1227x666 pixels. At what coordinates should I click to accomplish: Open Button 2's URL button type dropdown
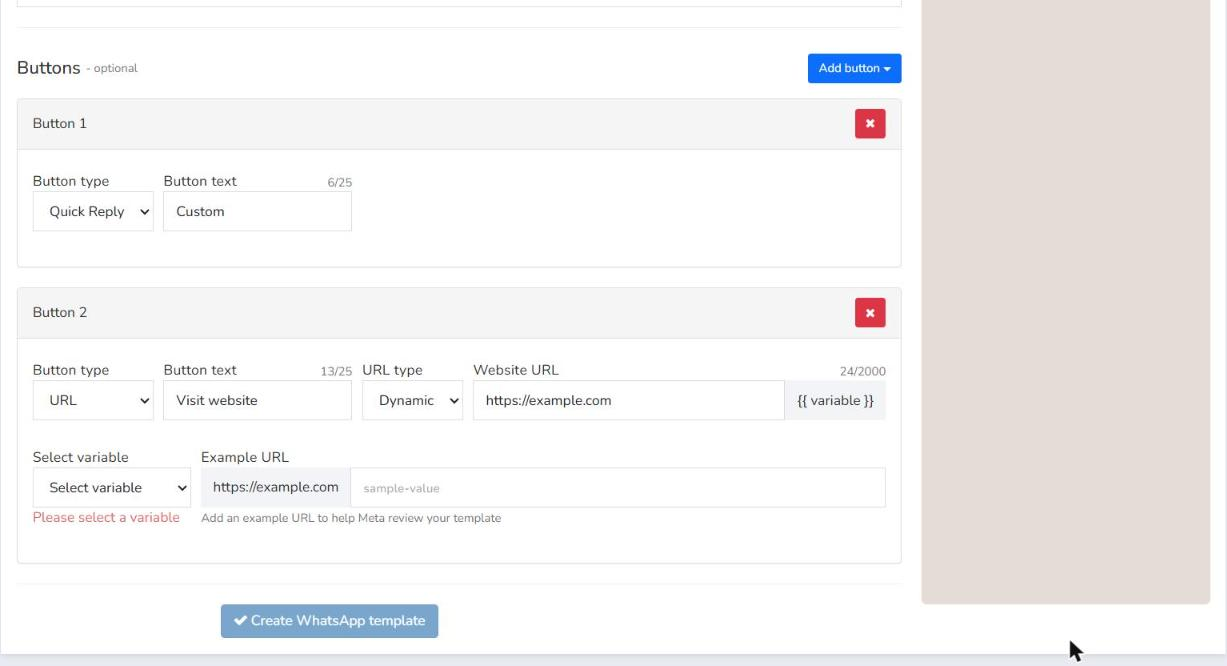tap(93, 400)
